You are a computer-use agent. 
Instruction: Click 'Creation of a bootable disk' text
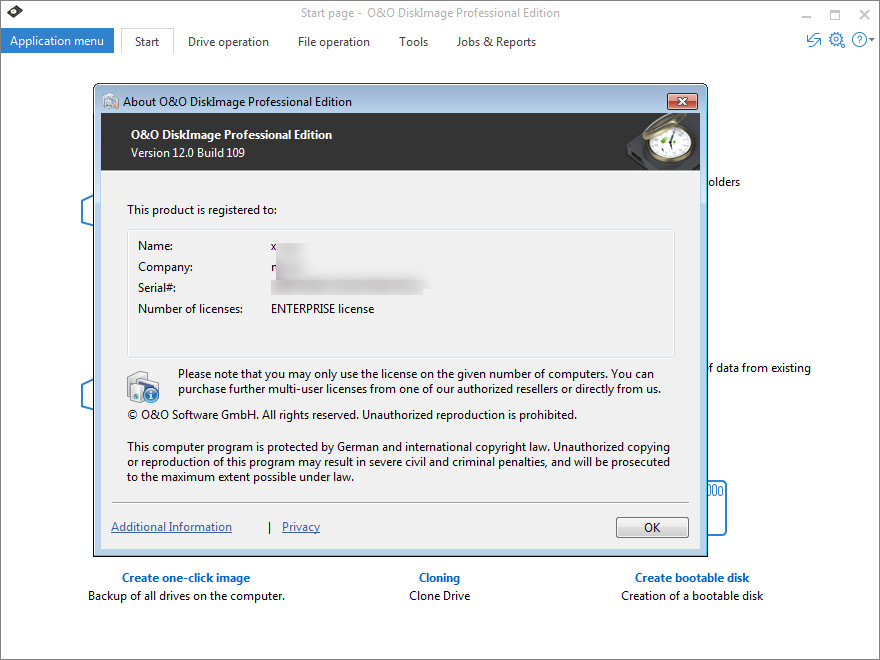(692, 595)
